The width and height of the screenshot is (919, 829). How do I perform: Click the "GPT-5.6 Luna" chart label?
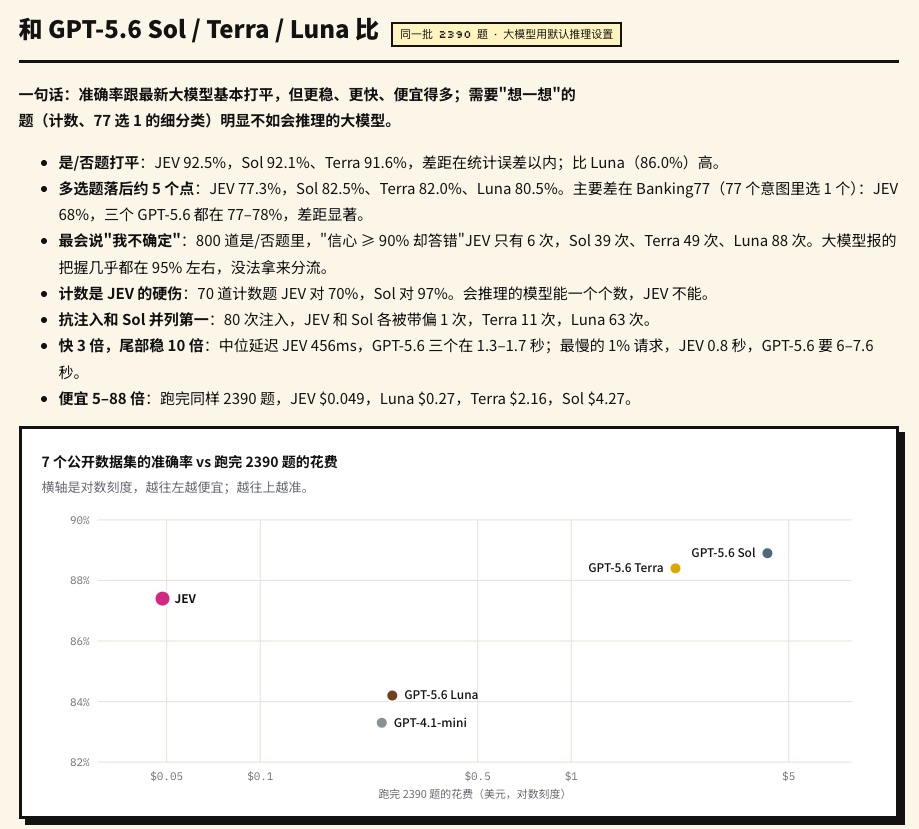441,695
